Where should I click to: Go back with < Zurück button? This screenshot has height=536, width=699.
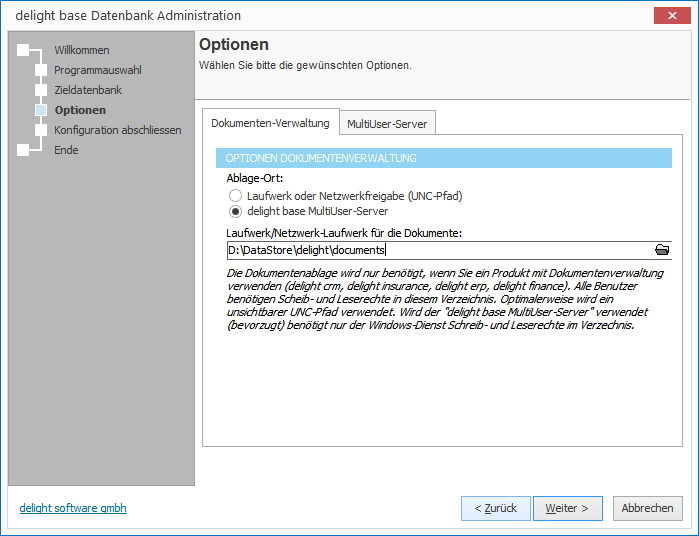point(496,508)
